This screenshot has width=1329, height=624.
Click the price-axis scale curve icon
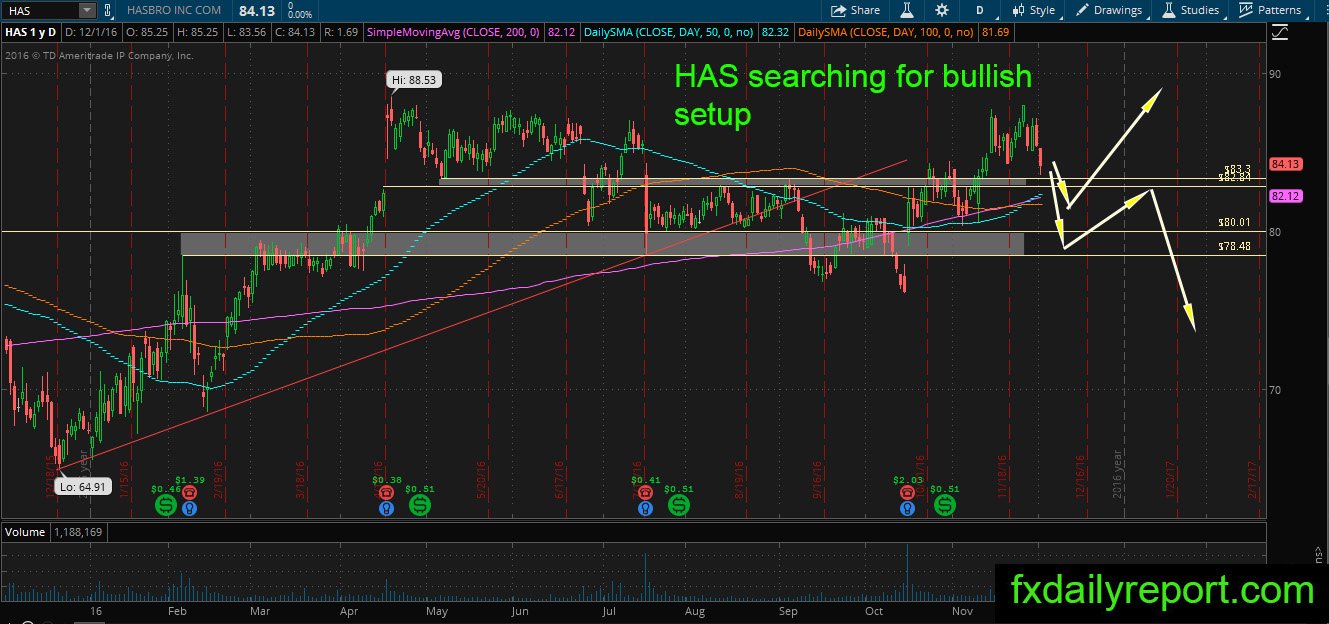(1280, 32)
